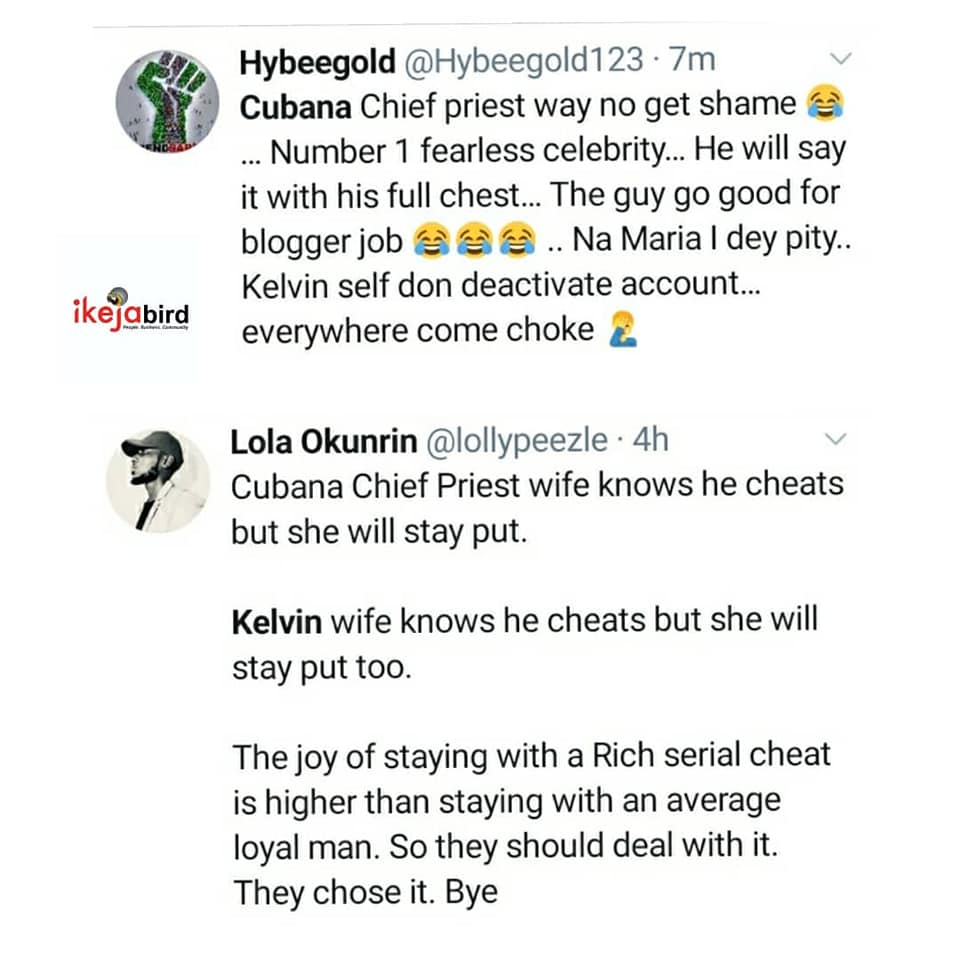Click the bold 'Kelvin' keyword in second tweet
This screenshot has height=960, width=960.
tap(277, 621)
